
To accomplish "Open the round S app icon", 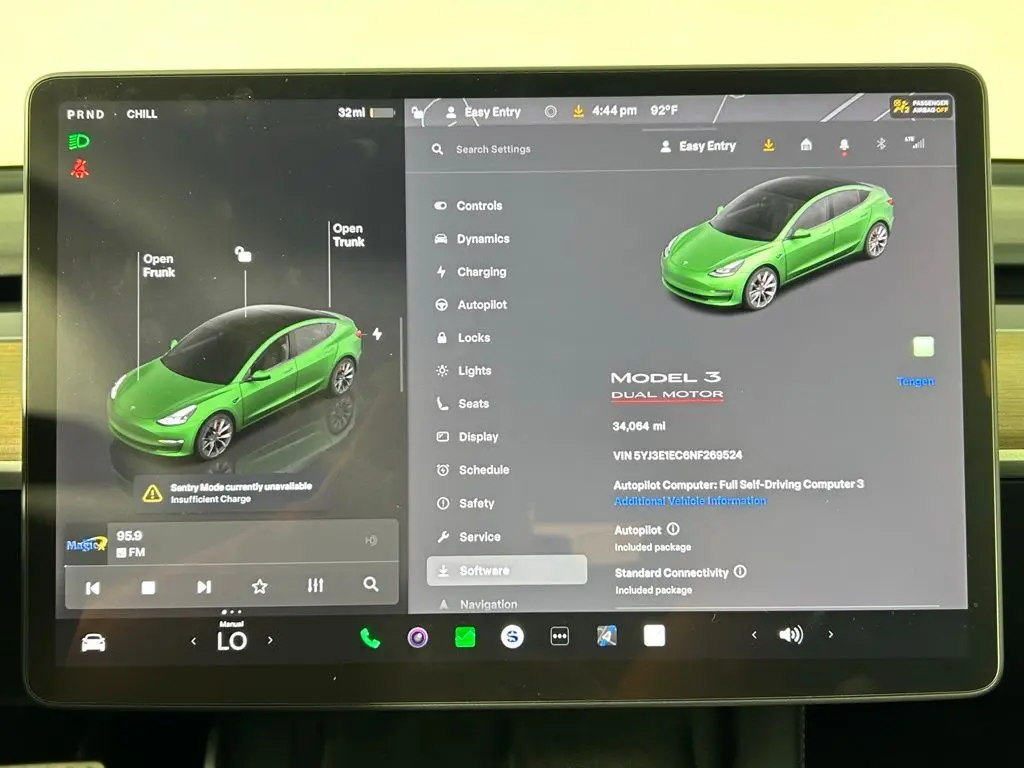I will tap(512, 636).
